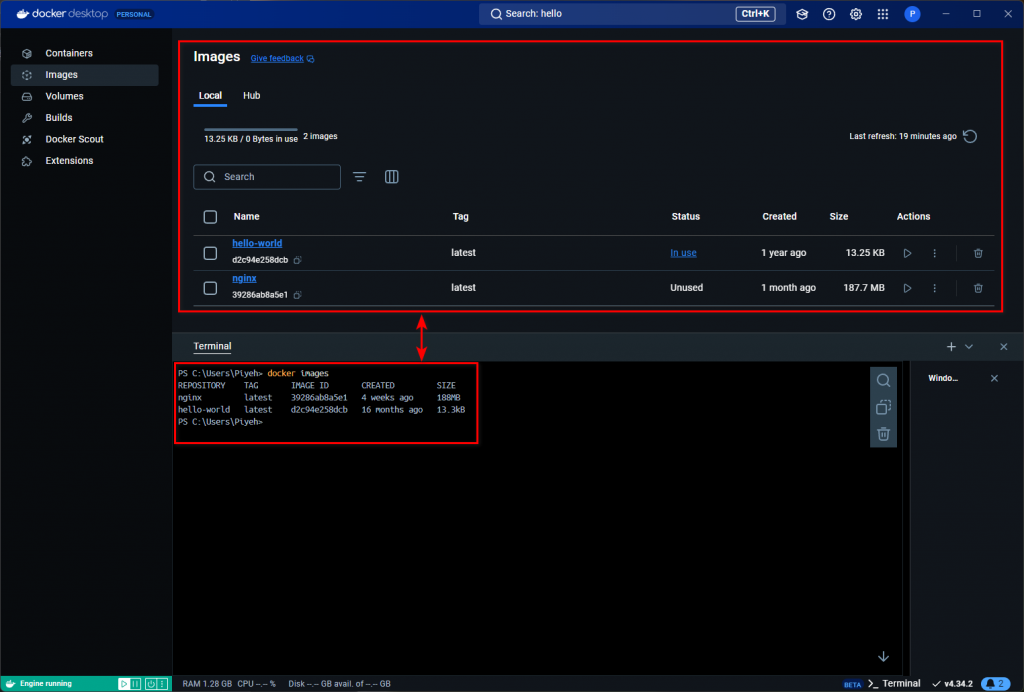This screenshot has width=1024, height=692.
Task: Clear terminal with the trash icon
Action: click(883, 434)
